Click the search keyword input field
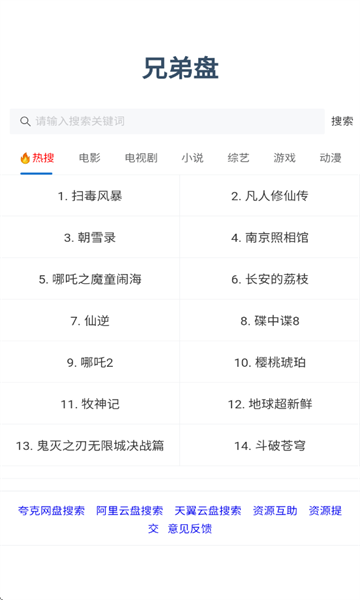The height and width of the screenshot is (600, 360). pyautogui.click(x=167, y=121)
